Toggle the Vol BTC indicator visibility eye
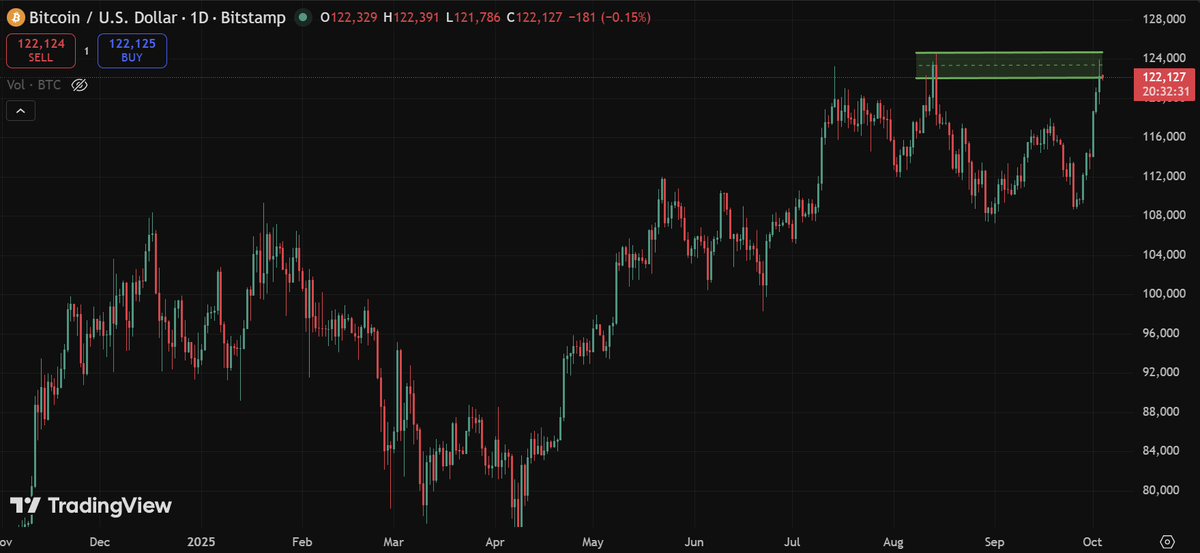The width and height of the screenshot is (1200, 553). coord(80,85)
